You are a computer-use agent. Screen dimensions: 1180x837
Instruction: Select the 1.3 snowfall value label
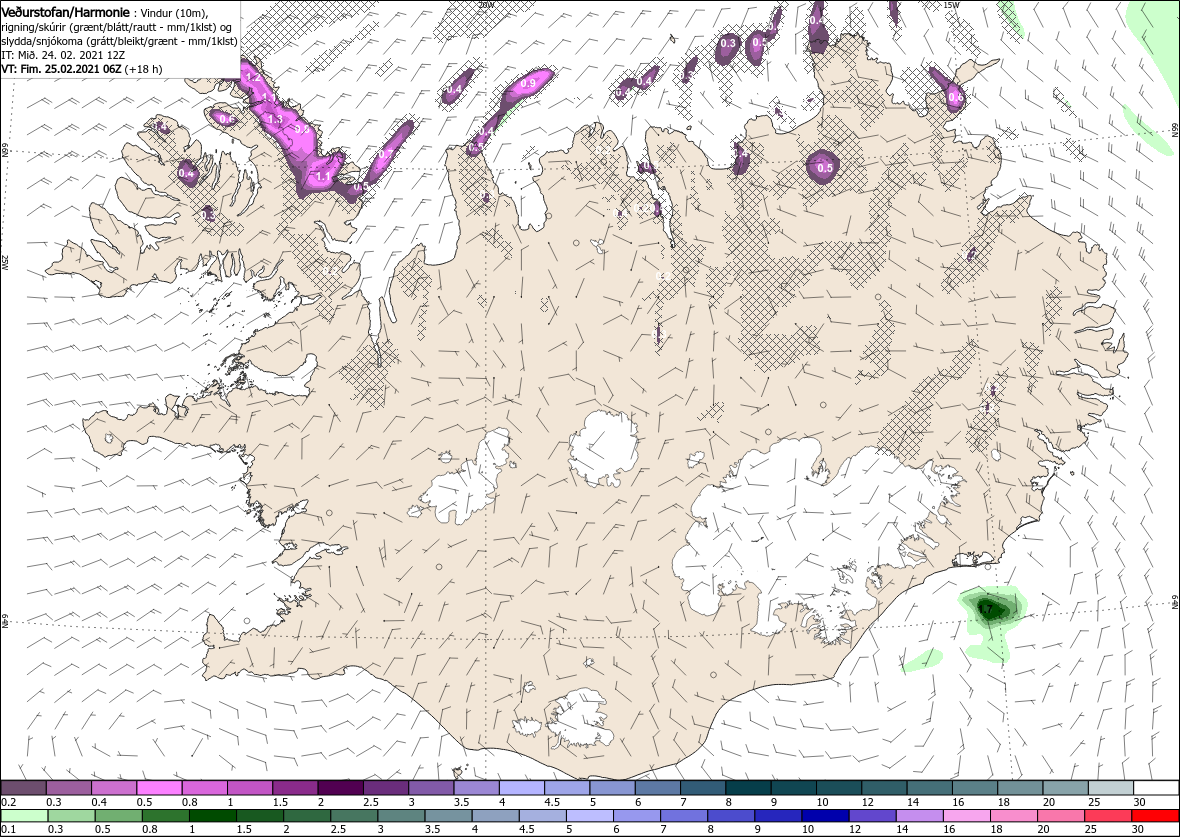[275, 119]
